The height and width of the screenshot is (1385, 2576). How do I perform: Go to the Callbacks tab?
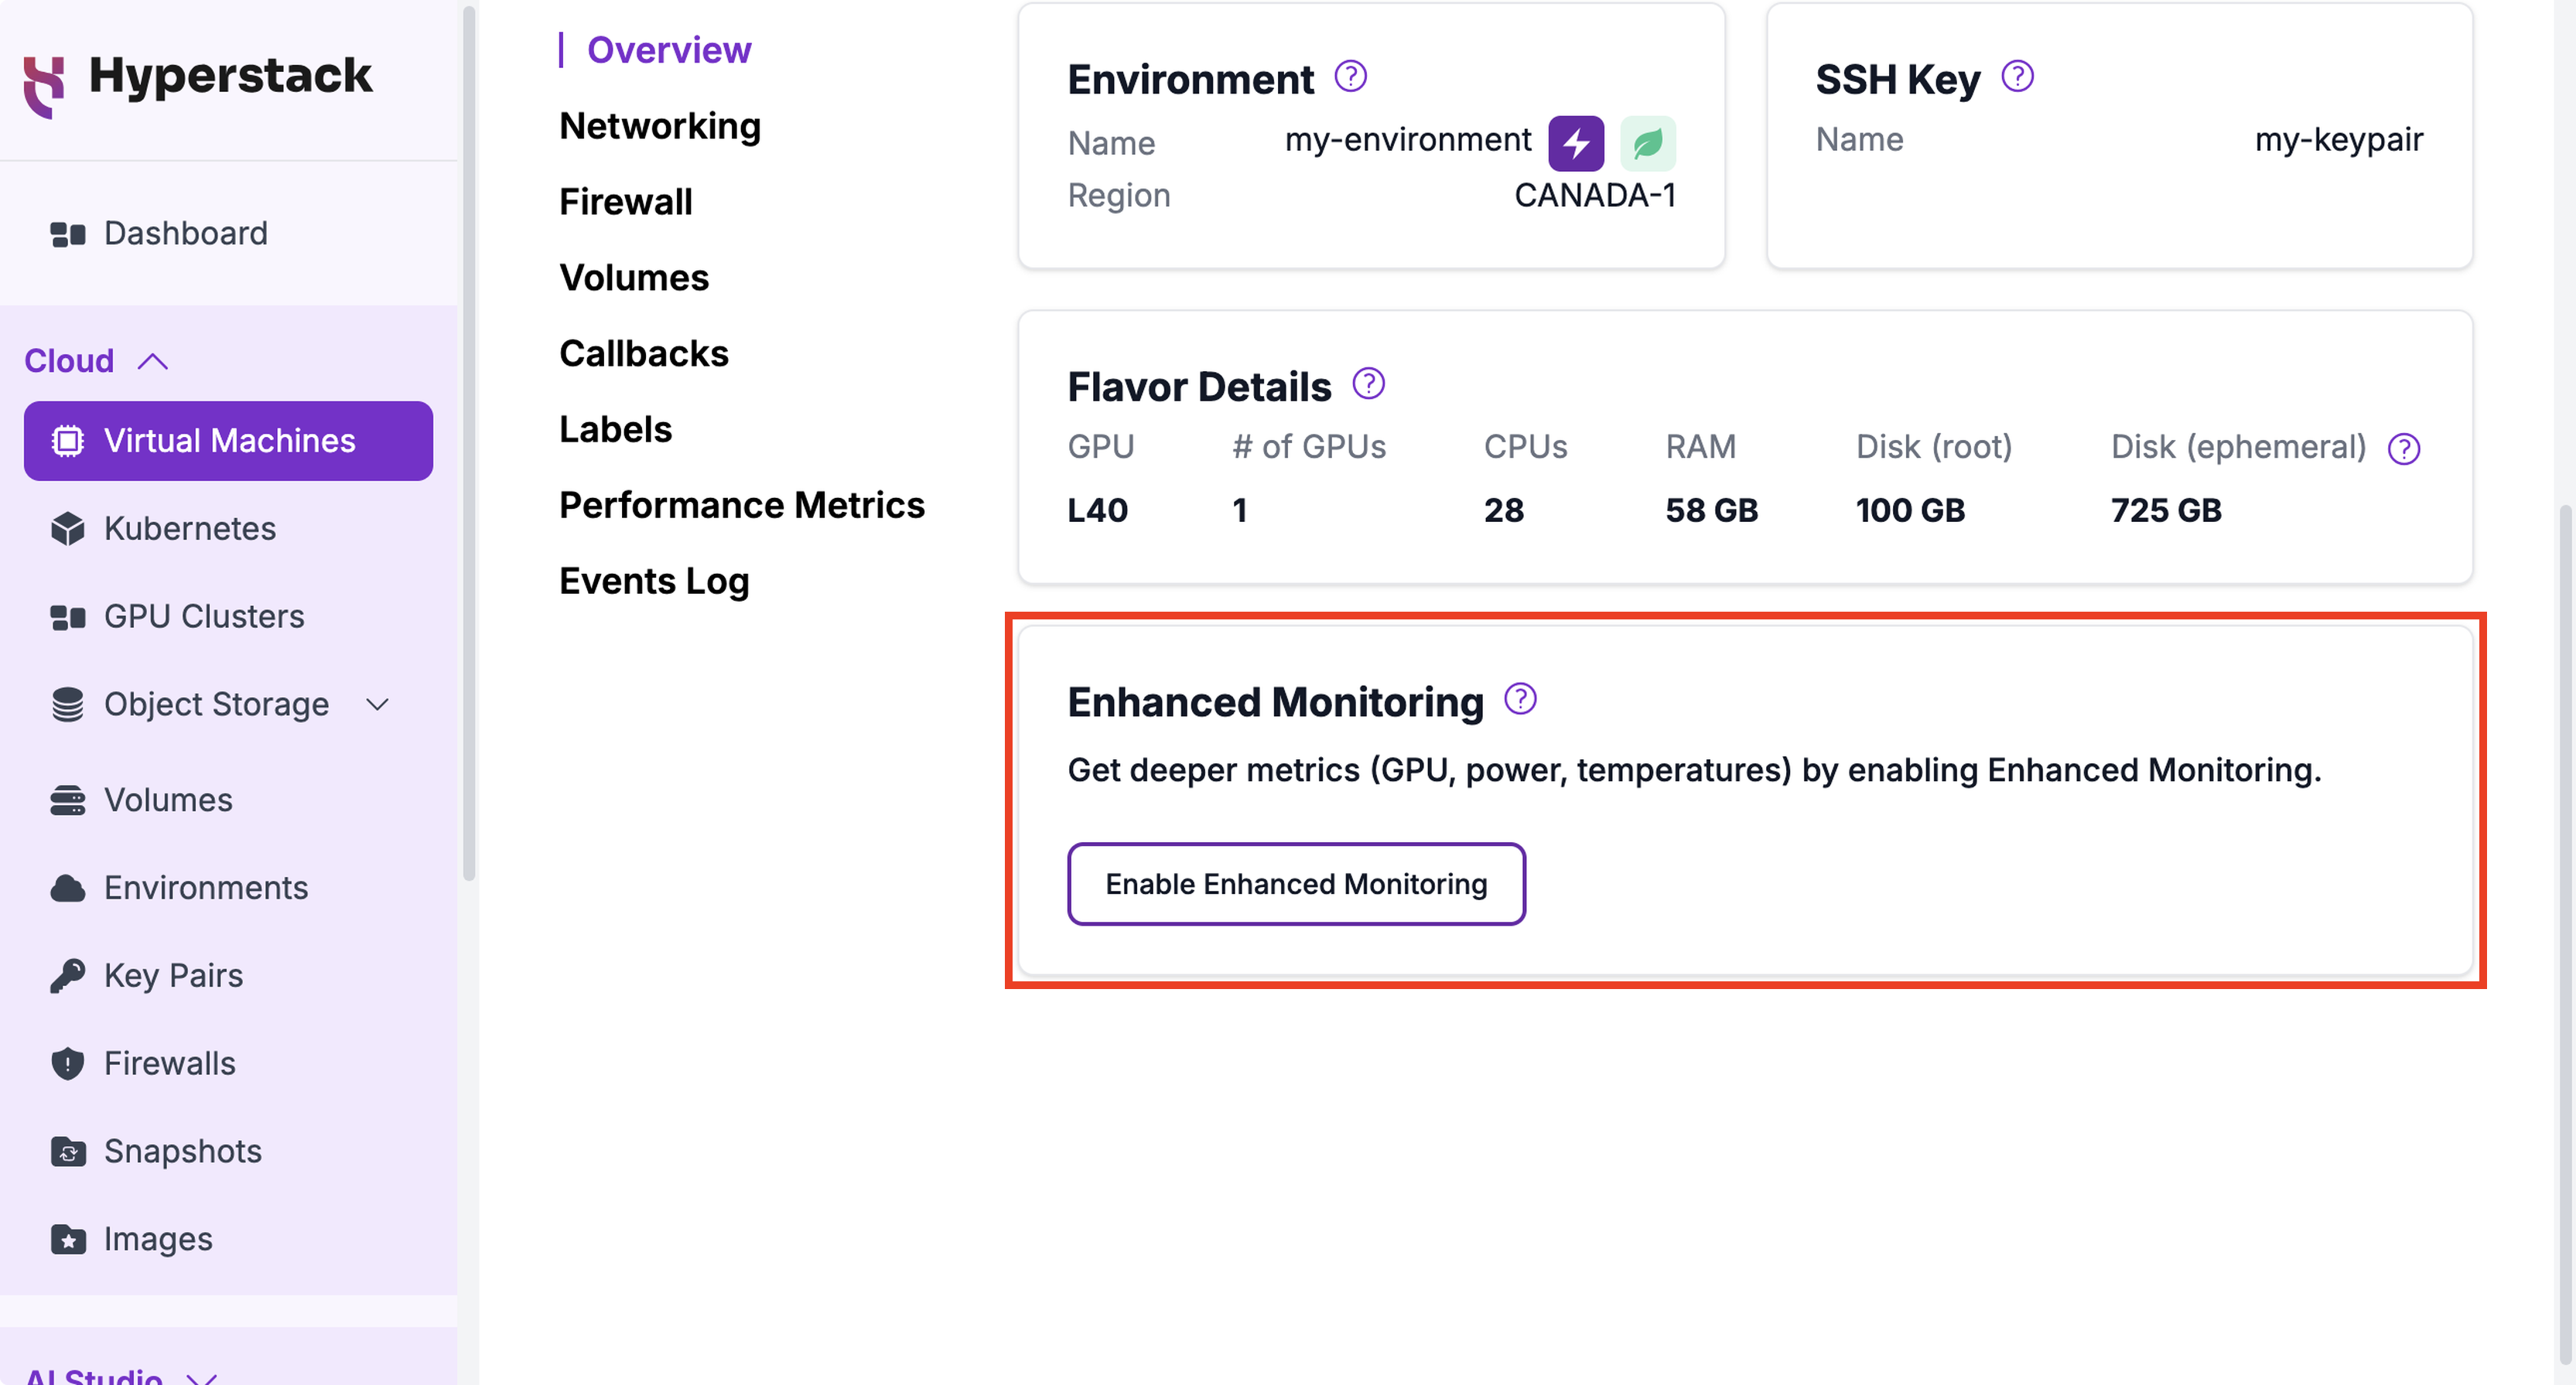coord(643,354)
